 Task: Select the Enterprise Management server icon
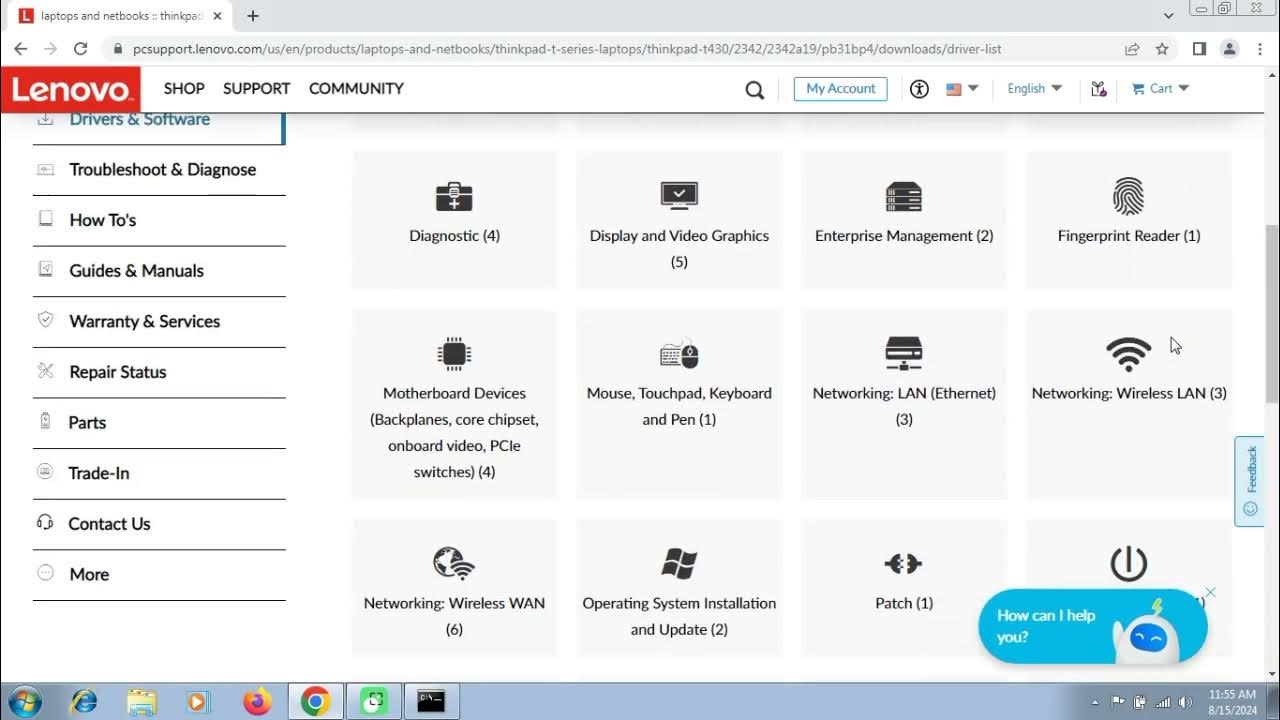point(904,197)
